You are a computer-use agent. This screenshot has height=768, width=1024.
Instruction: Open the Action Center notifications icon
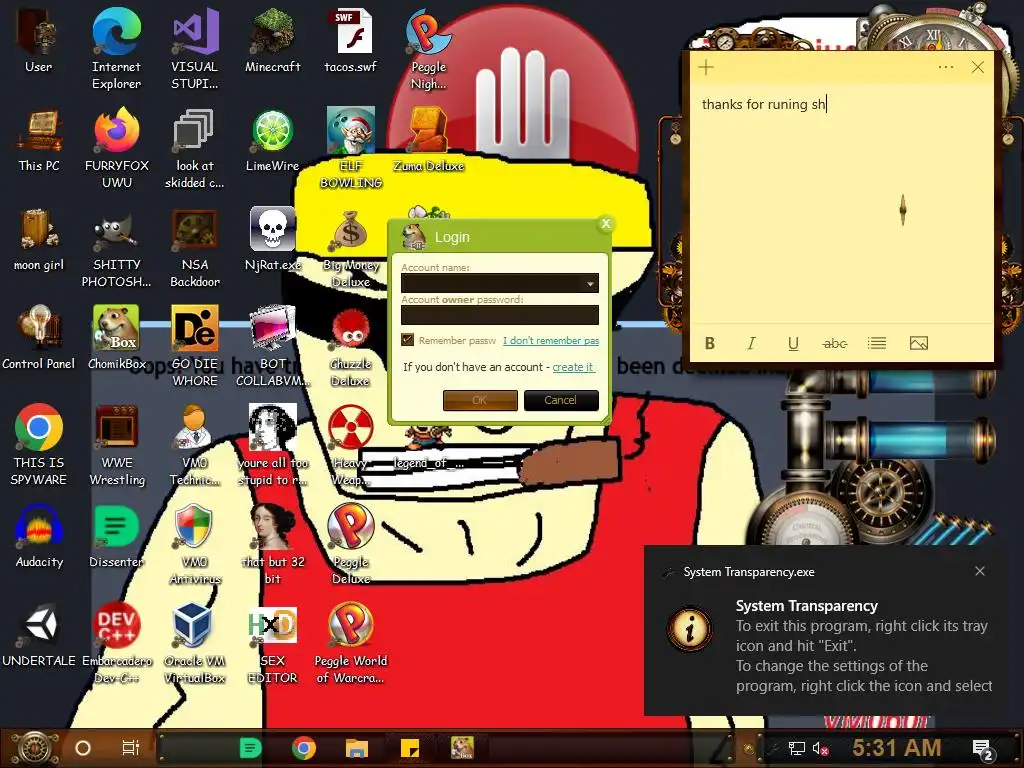(984, 750)
